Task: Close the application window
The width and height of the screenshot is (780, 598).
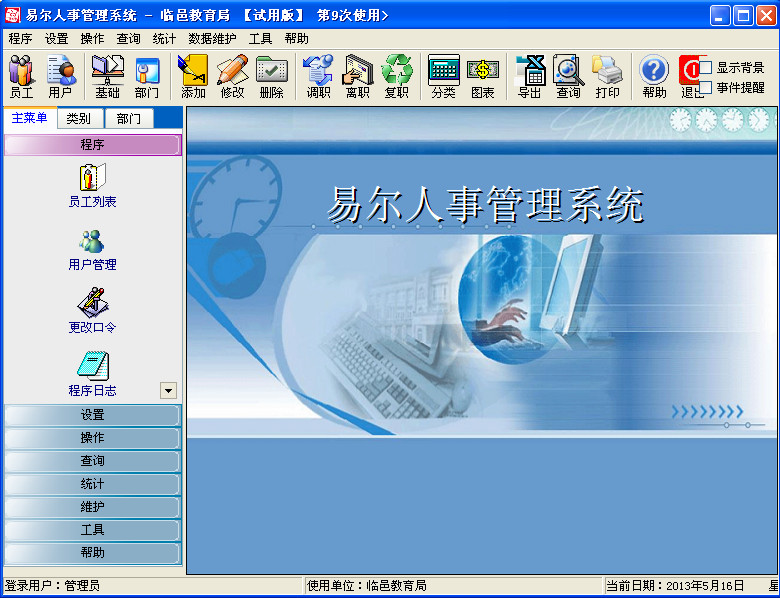Action: [766, 15]
